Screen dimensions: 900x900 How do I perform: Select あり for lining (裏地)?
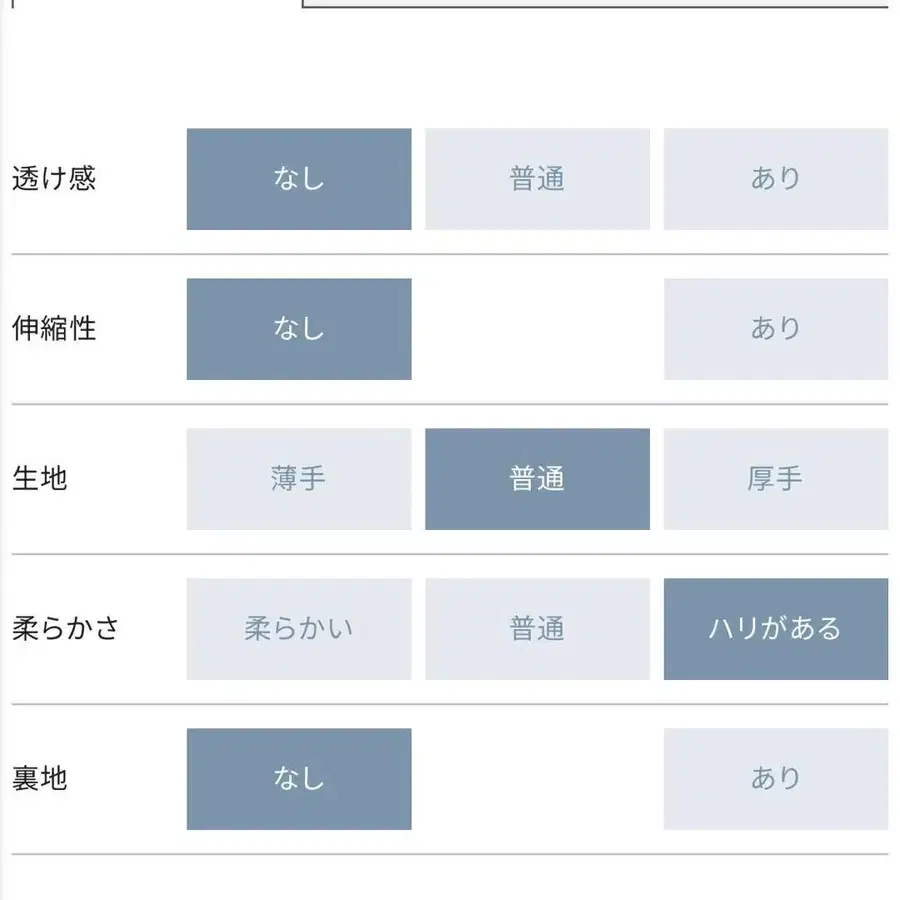click(776, 779)
